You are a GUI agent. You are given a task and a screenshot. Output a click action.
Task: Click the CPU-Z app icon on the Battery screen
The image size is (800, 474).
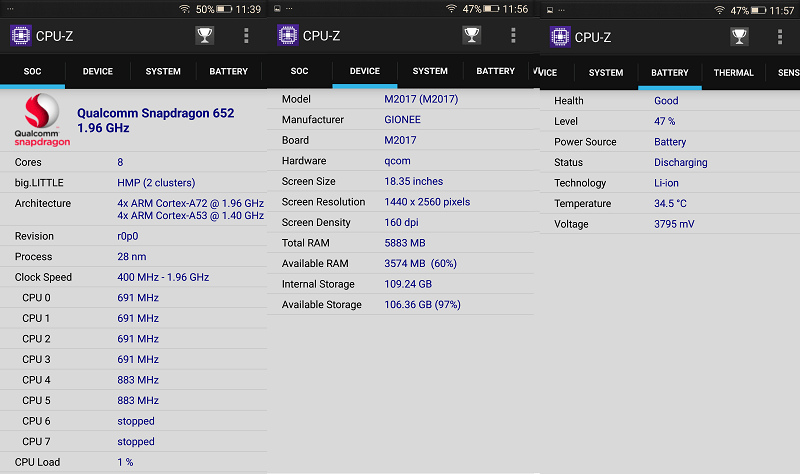[x=560, y=37]
